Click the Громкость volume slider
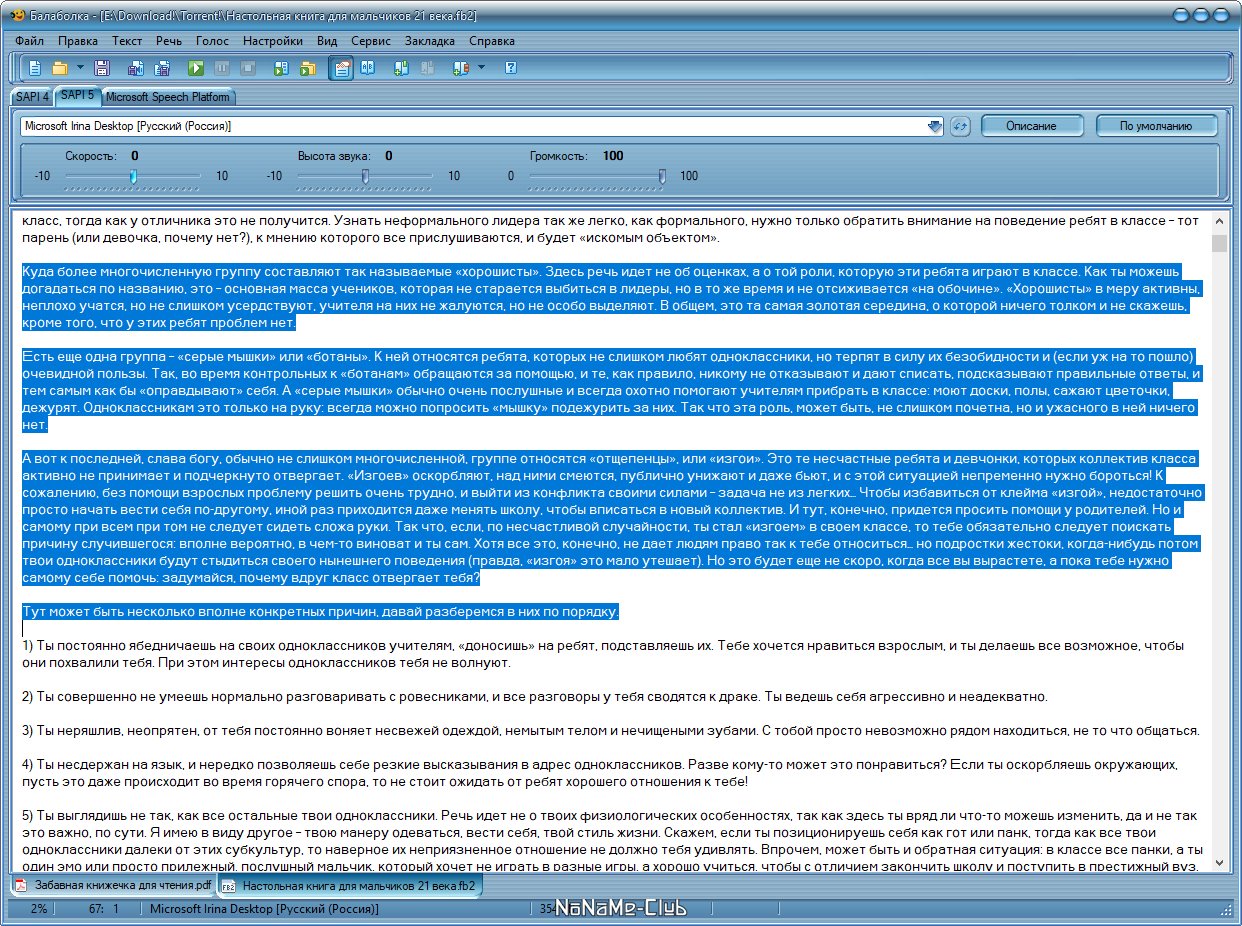Screen dimensions: 1242x926 [597, 176]
